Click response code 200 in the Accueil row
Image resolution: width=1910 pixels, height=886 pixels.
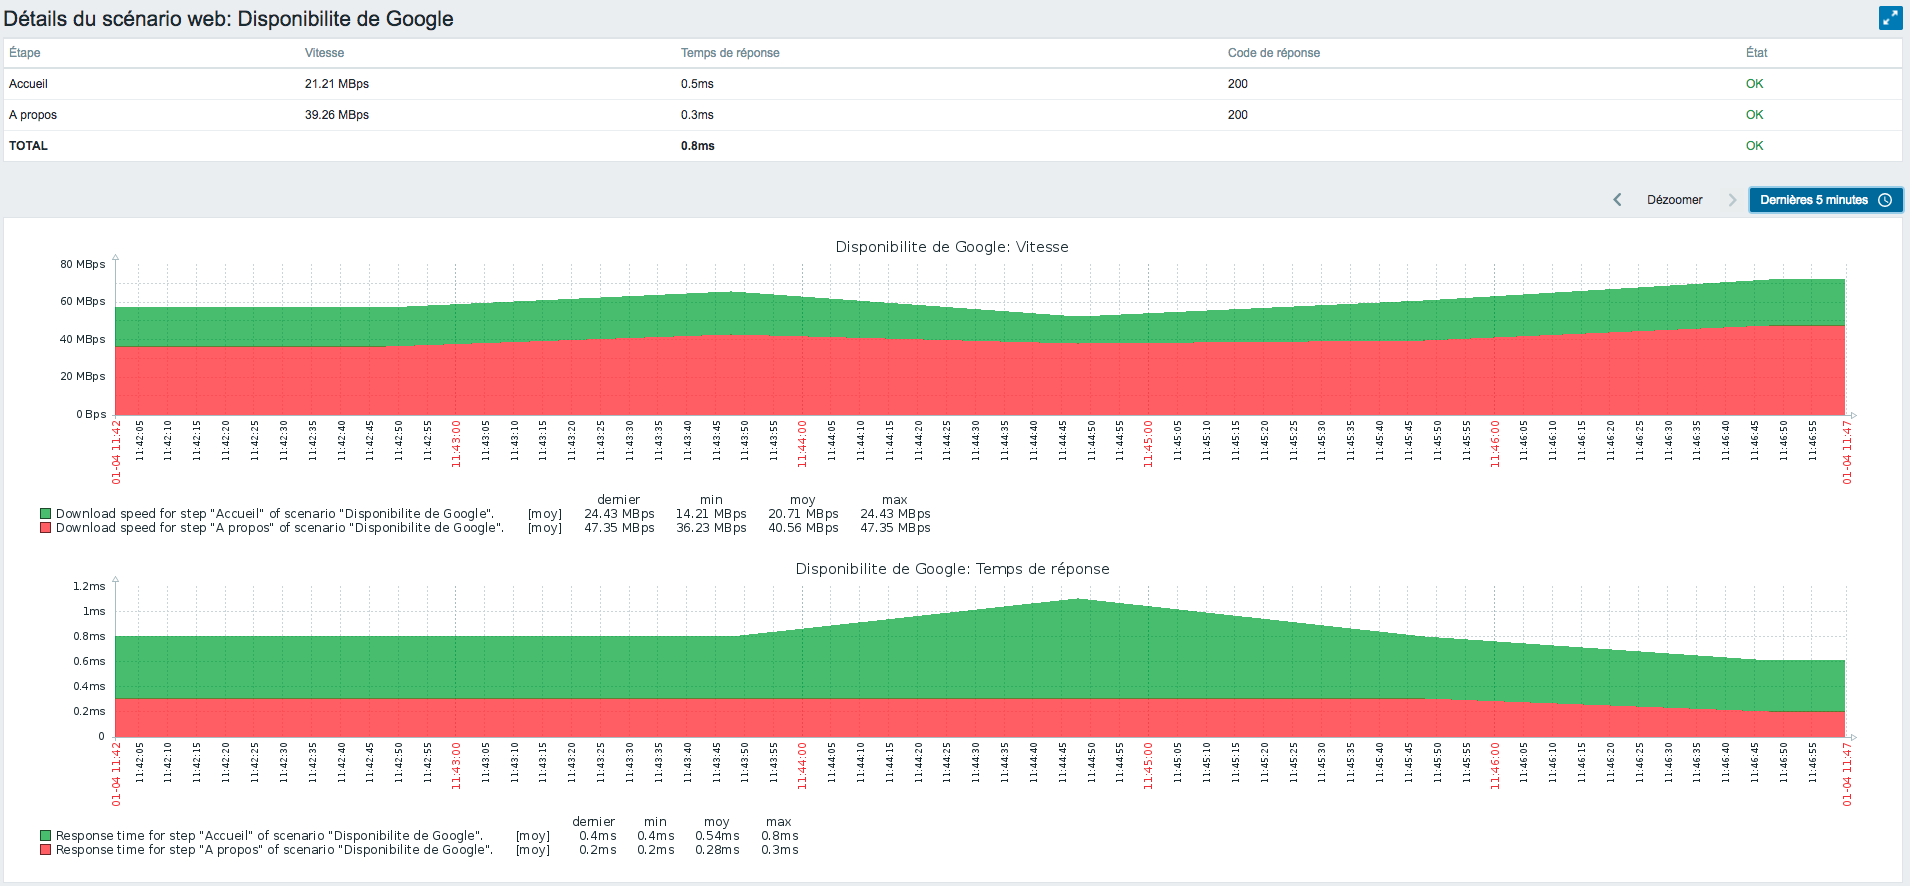tap(1238, 84)
